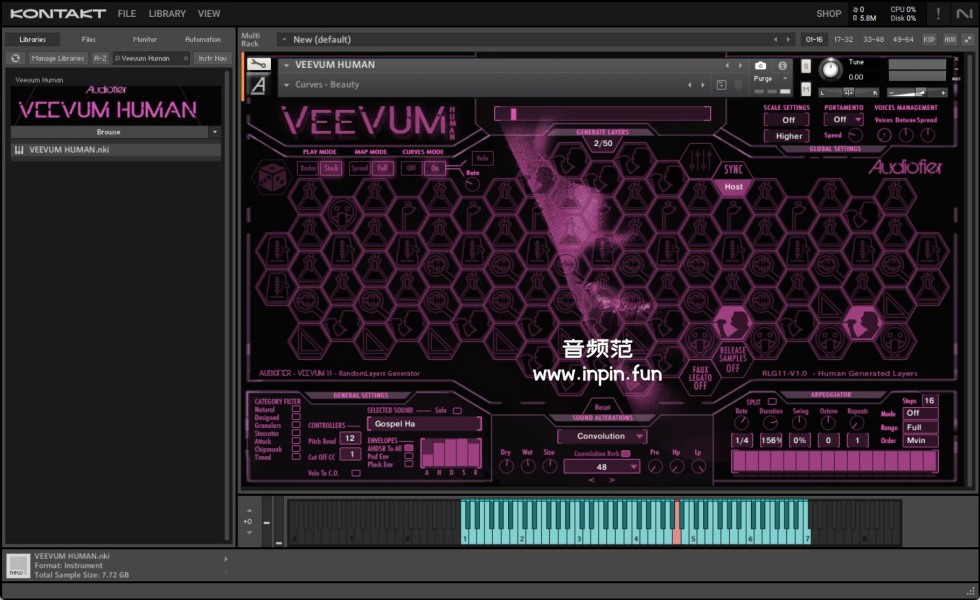
Task: Click the KSP button in rack header
Action: pos(929,39)
